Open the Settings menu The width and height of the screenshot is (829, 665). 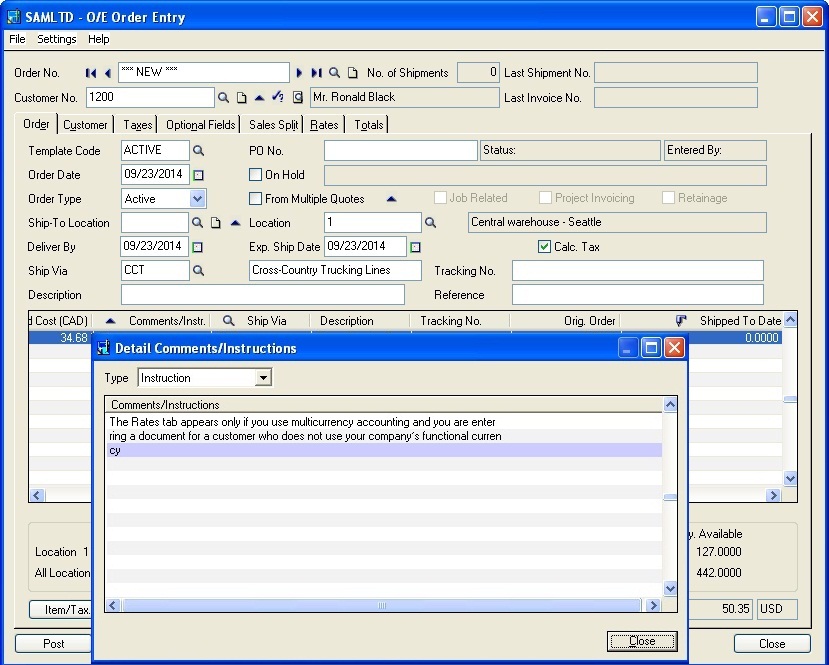coord(57,39)
